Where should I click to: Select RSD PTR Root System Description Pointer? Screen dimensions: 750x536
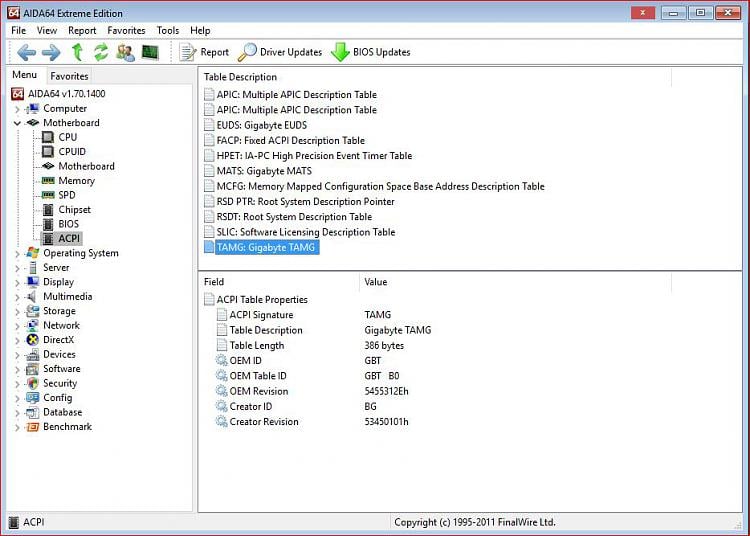305,202
